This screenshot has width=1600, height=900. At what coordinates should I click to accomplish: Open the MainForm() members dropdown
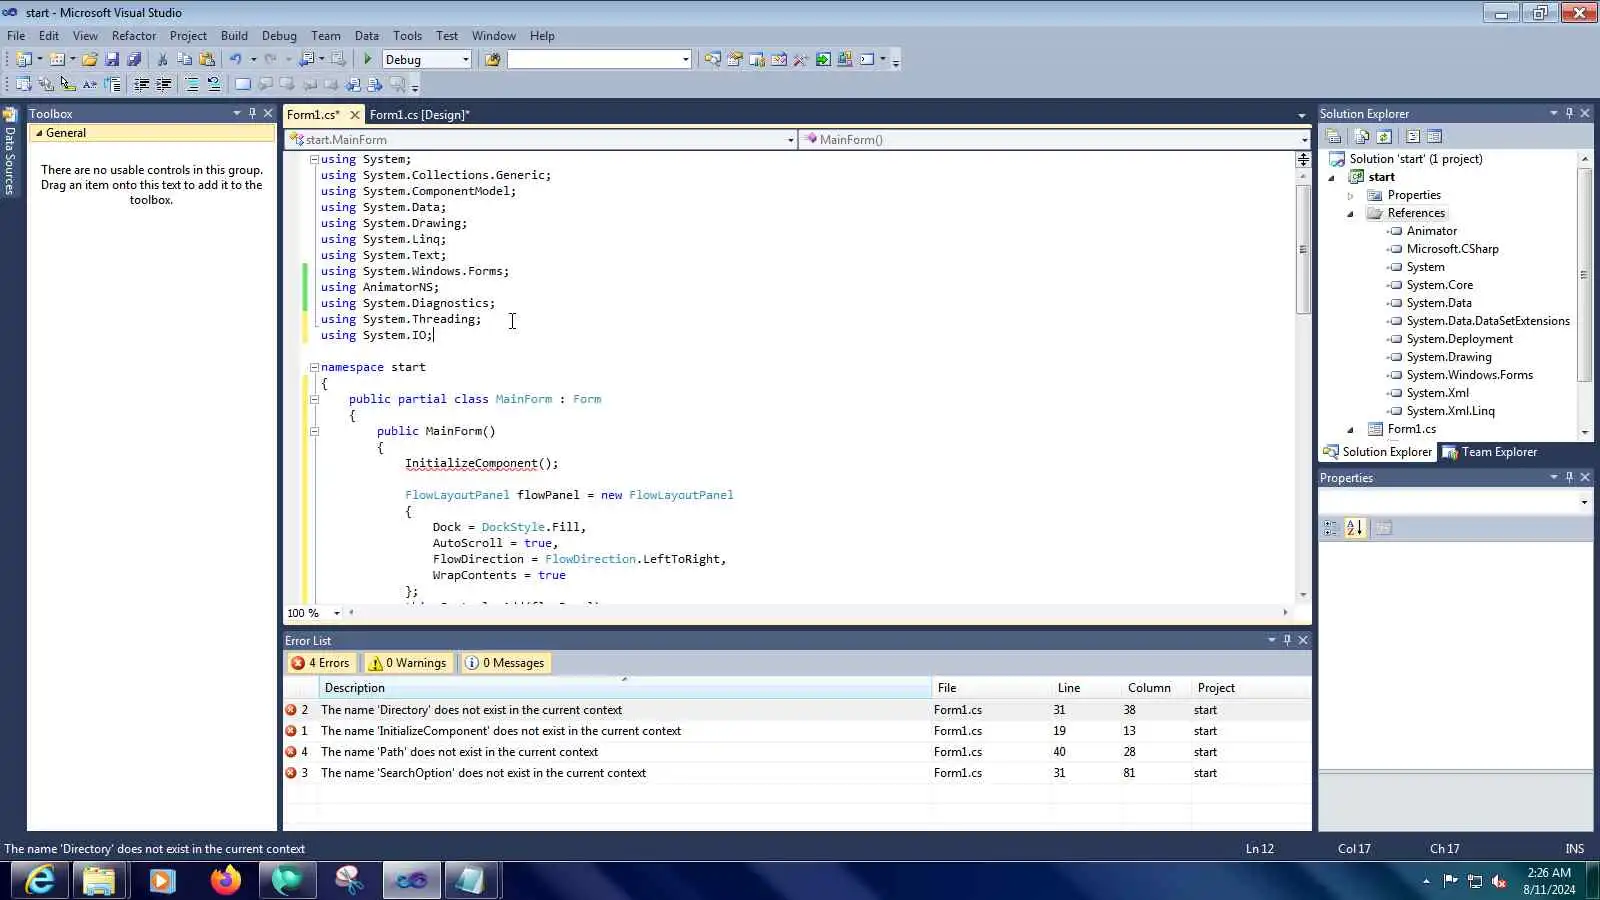pyautogui.click(x=1303, y=140)
